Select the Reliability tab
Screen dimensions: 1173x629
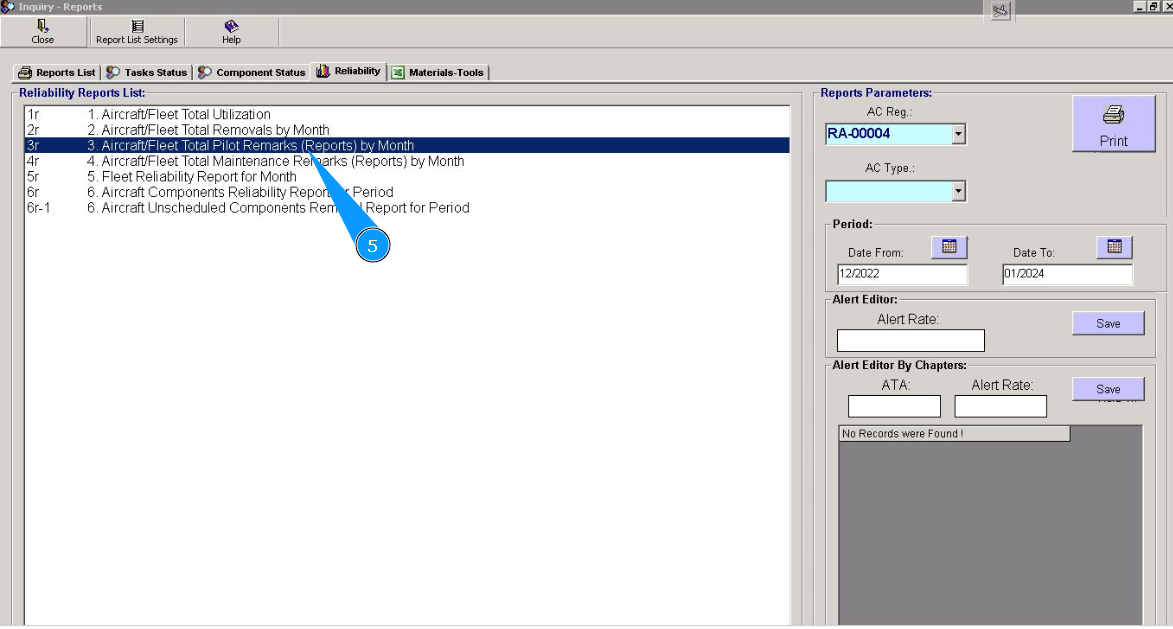tap(349, 71)
